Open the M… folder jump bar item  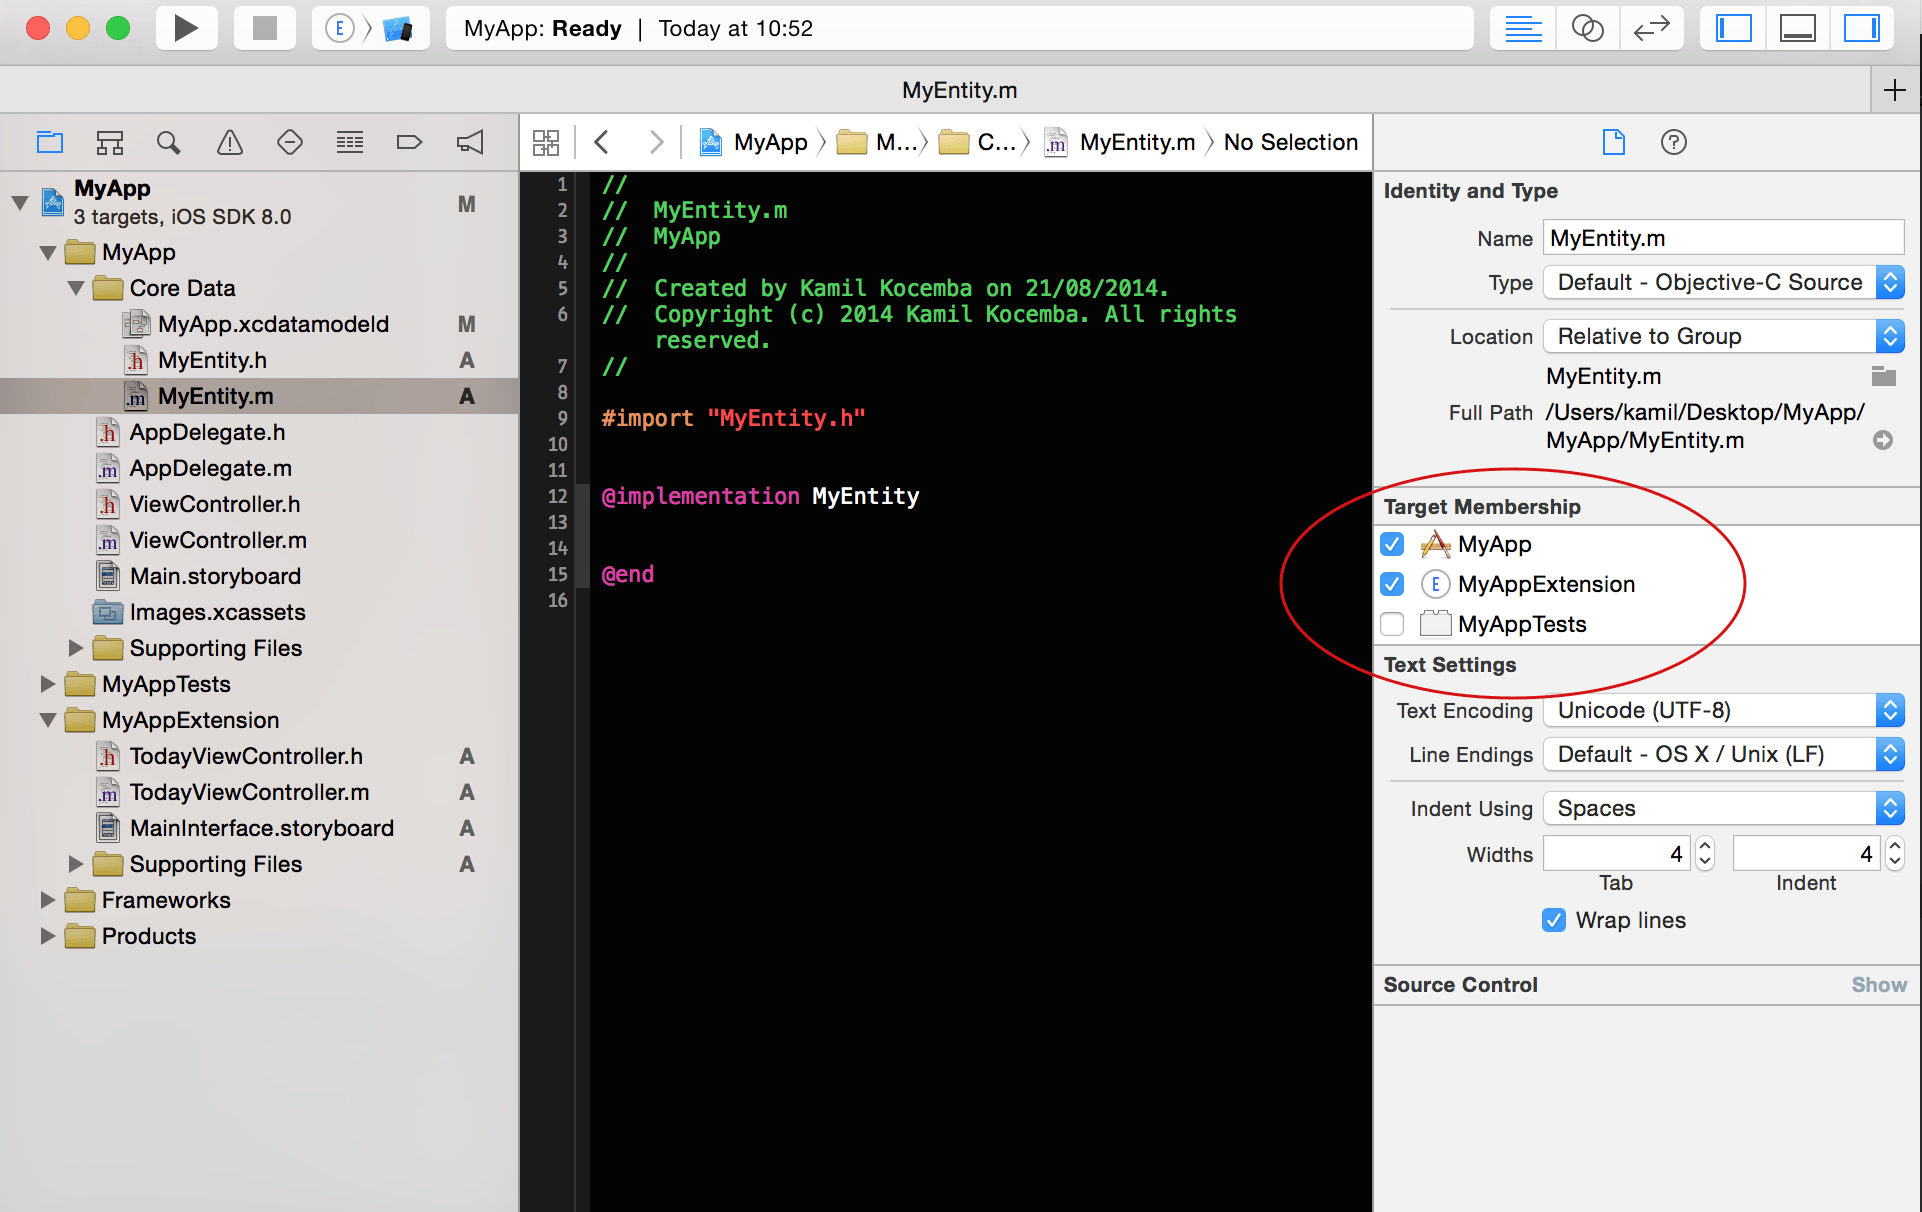[877, 142]
